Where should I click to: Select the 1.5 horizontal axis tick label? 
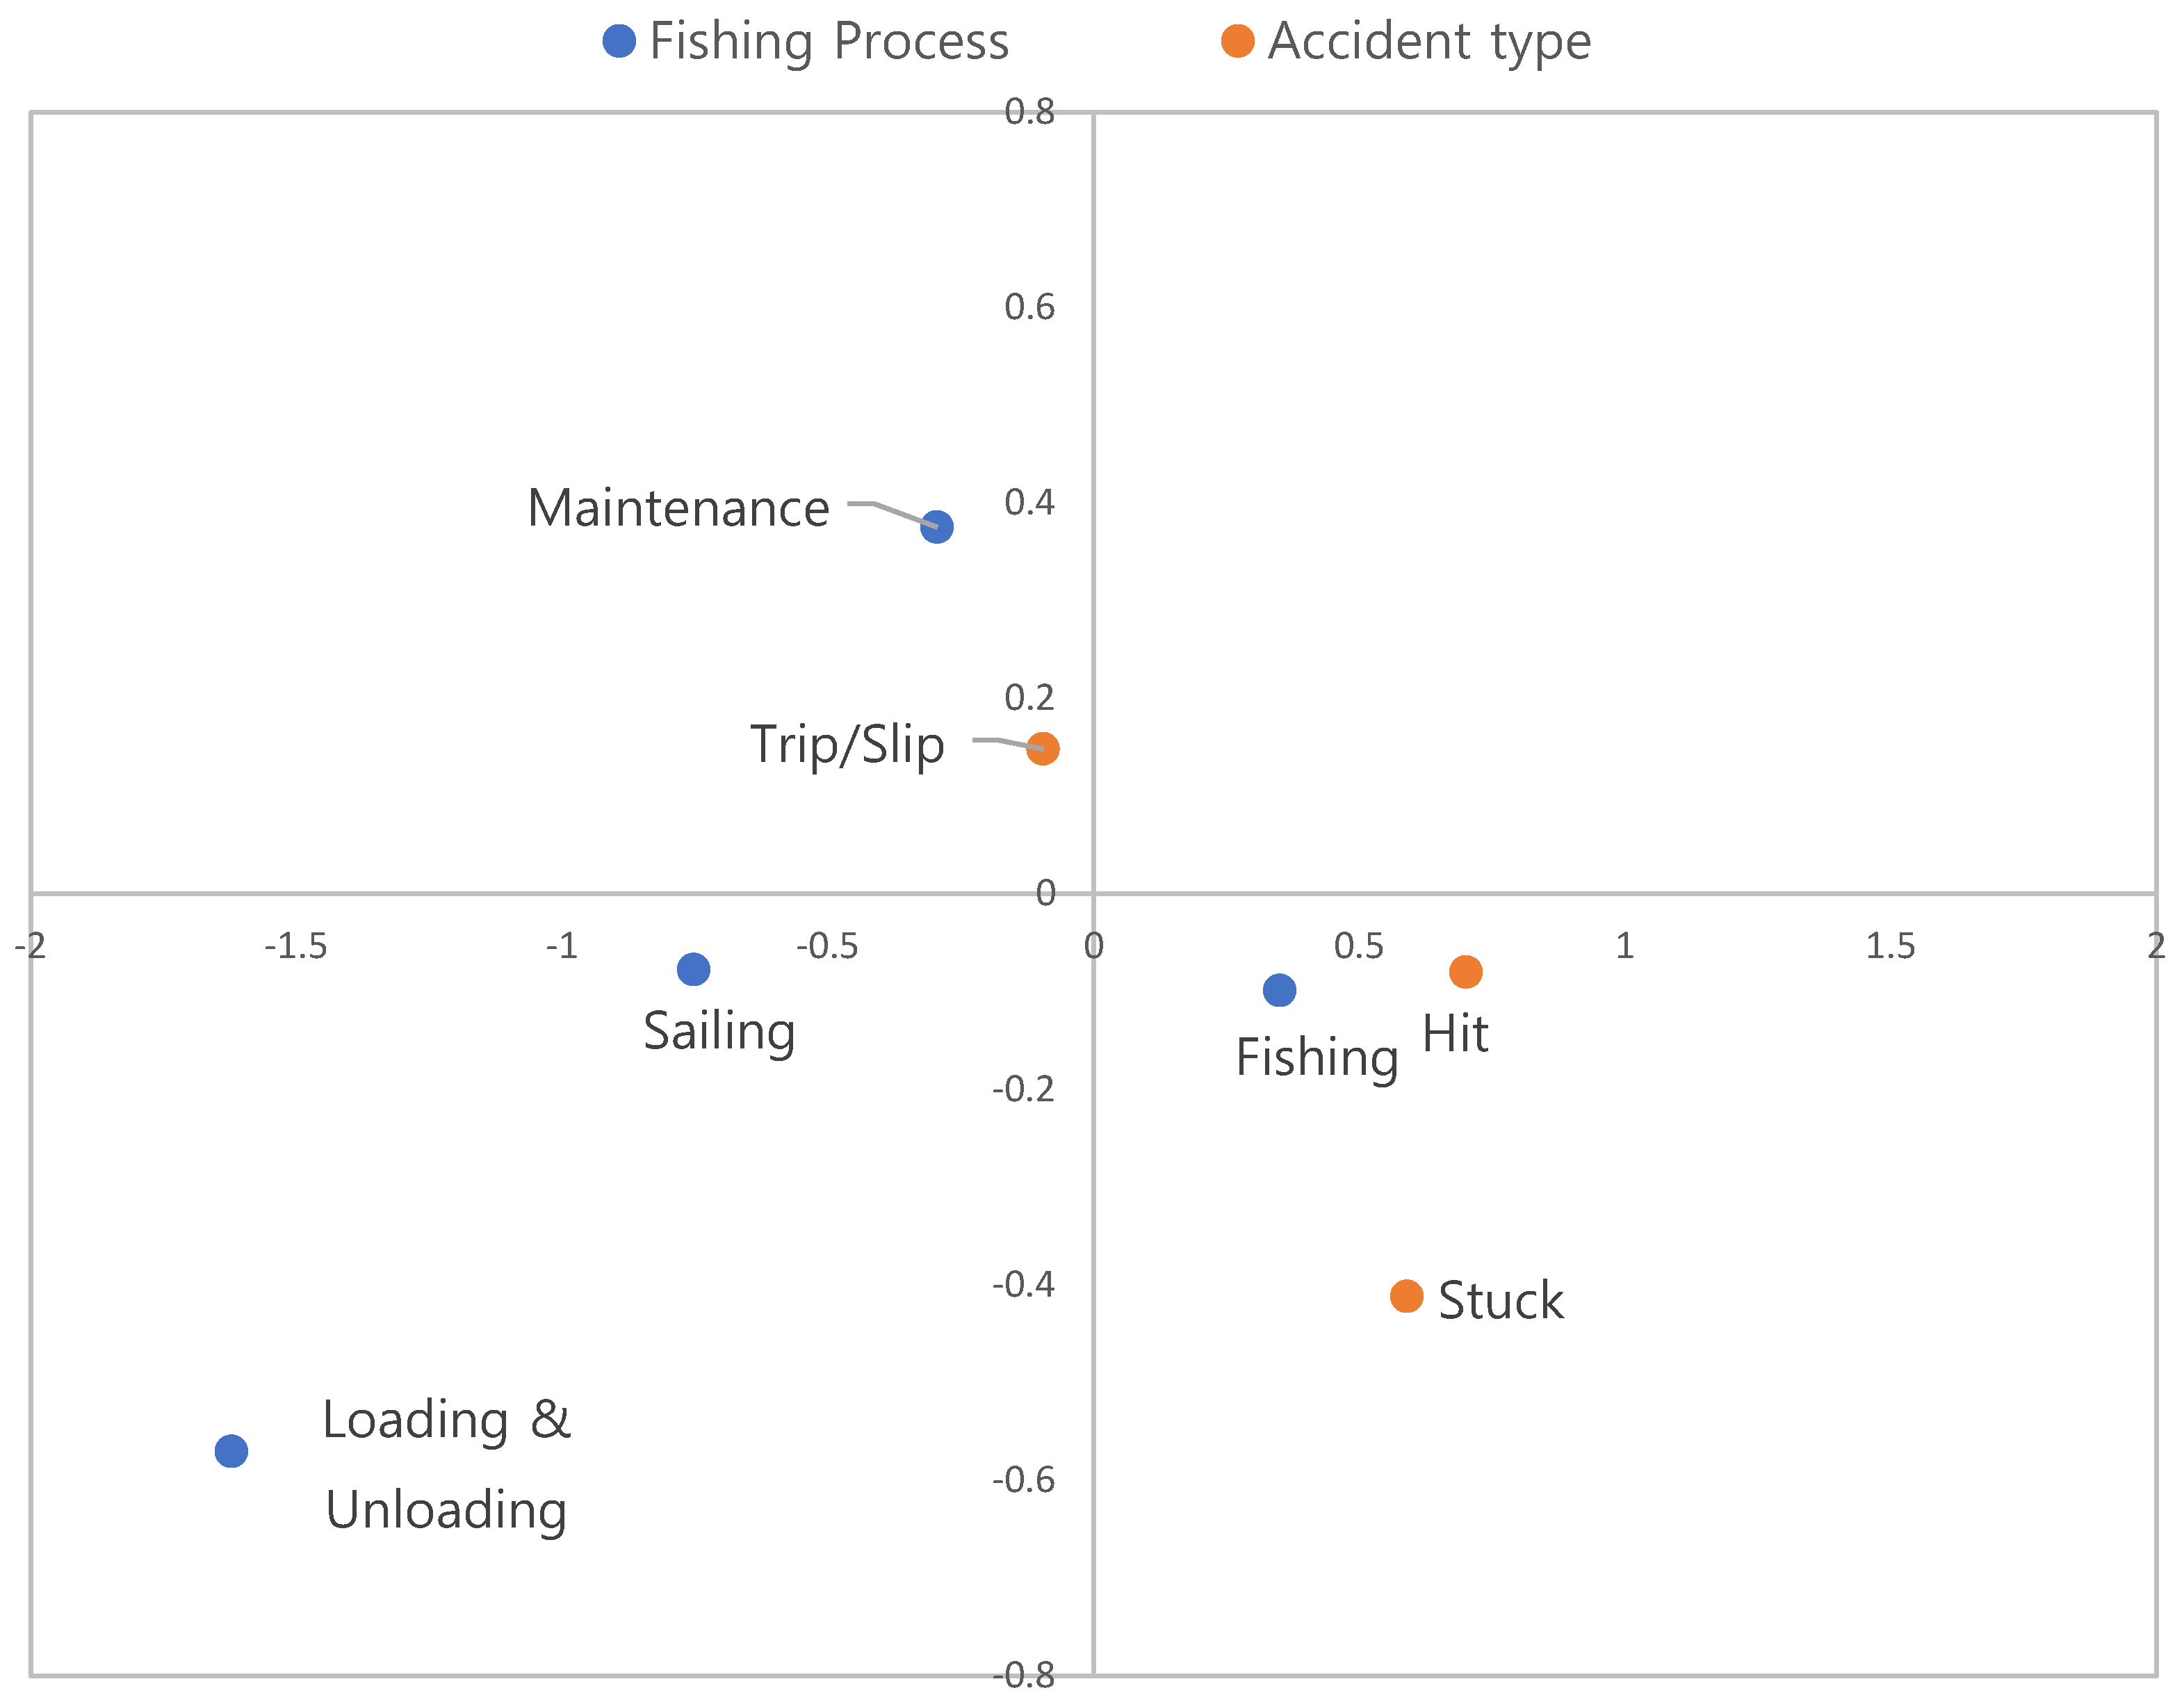coord(1890,945)
